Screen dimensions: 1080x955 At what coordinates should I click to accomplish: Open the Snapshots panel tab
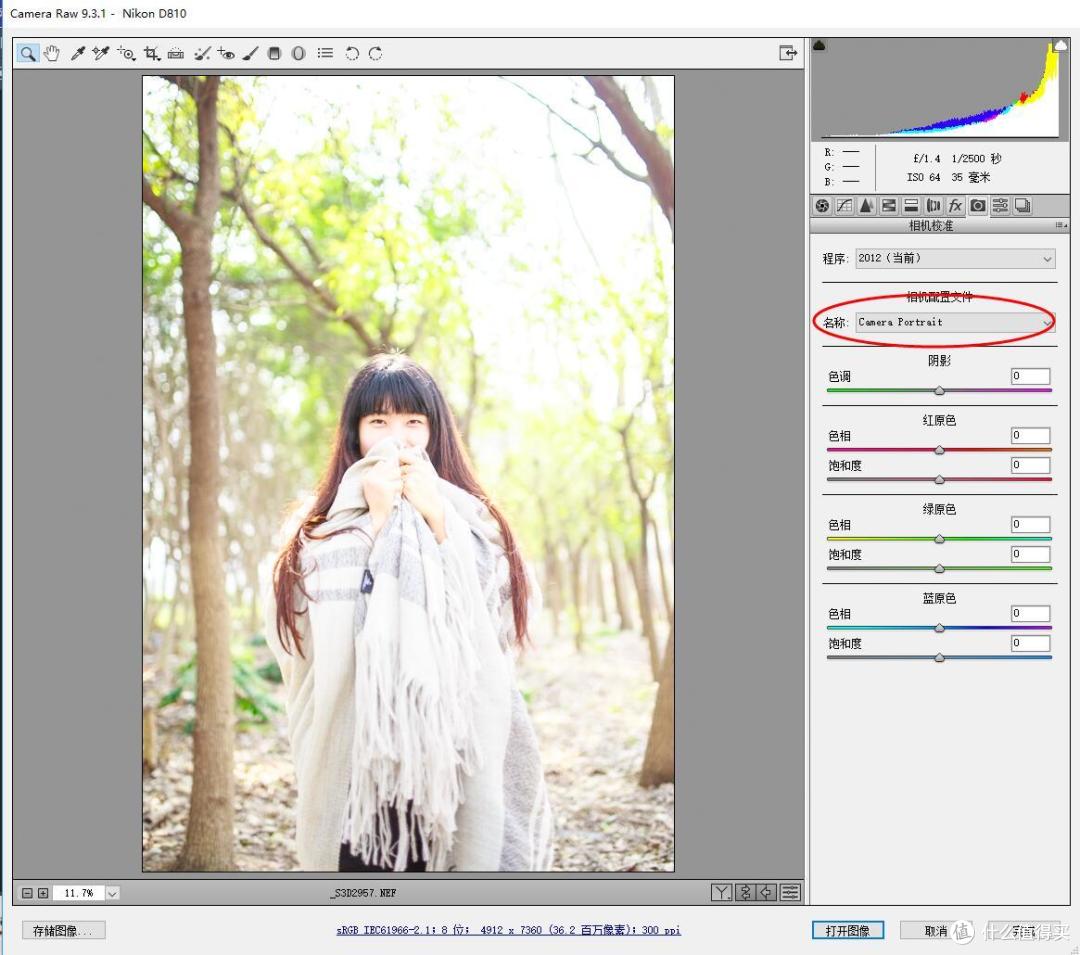click(x=1023, y=206)
